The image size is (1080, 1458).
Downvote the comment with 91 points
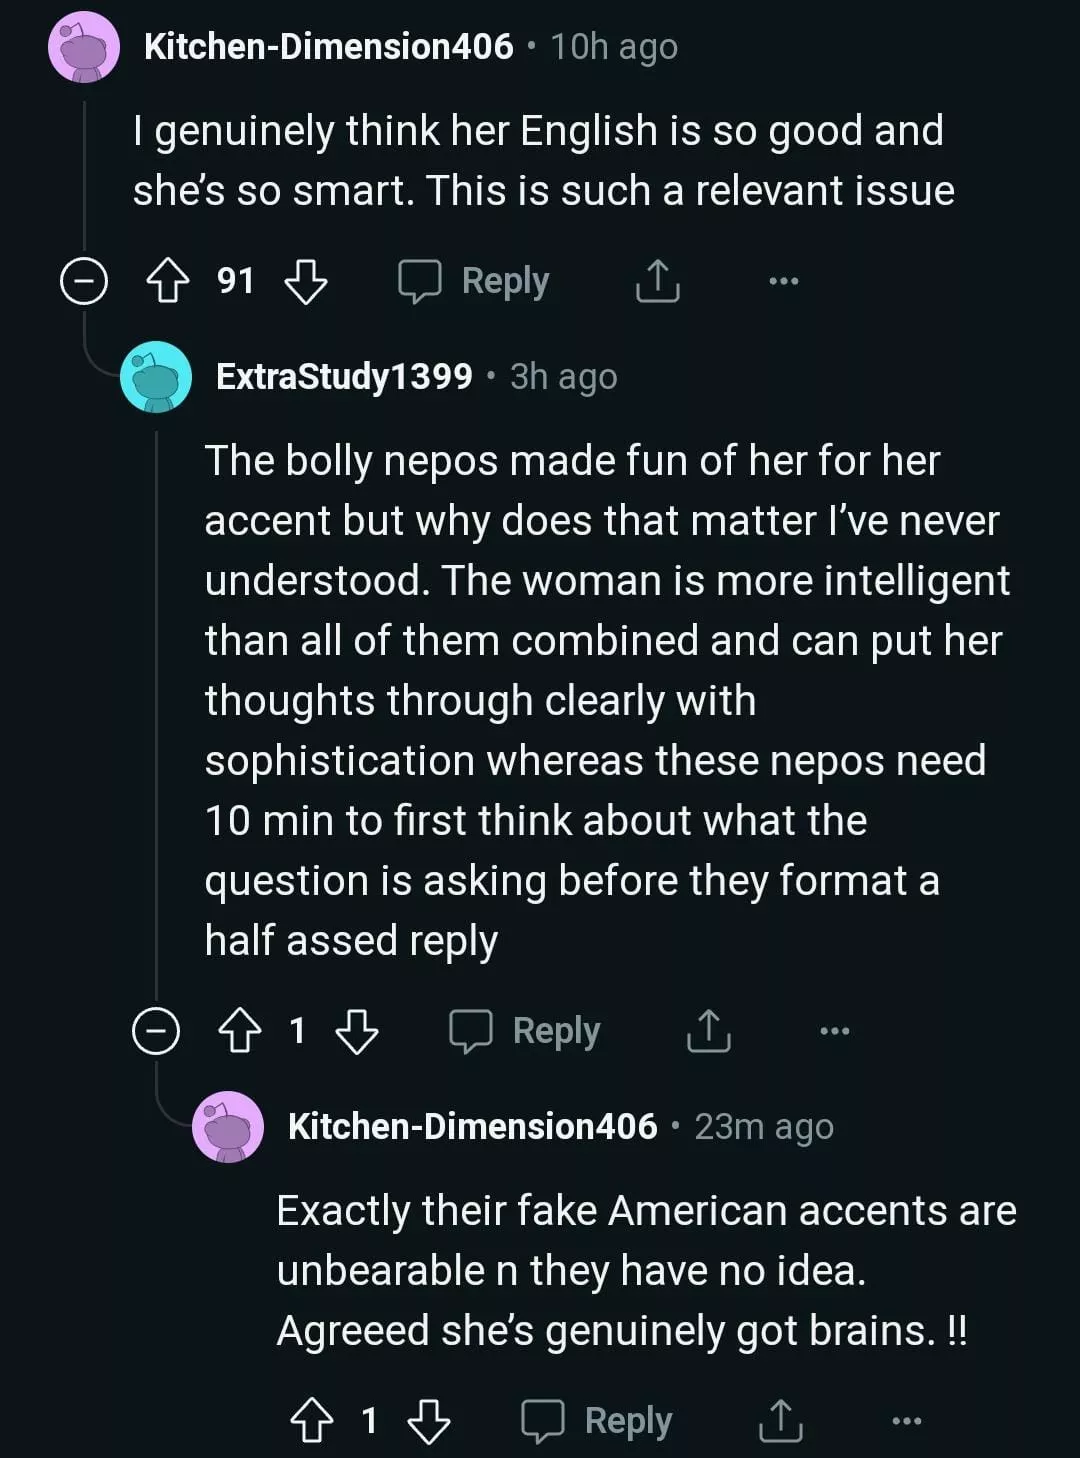pos(306,282)
